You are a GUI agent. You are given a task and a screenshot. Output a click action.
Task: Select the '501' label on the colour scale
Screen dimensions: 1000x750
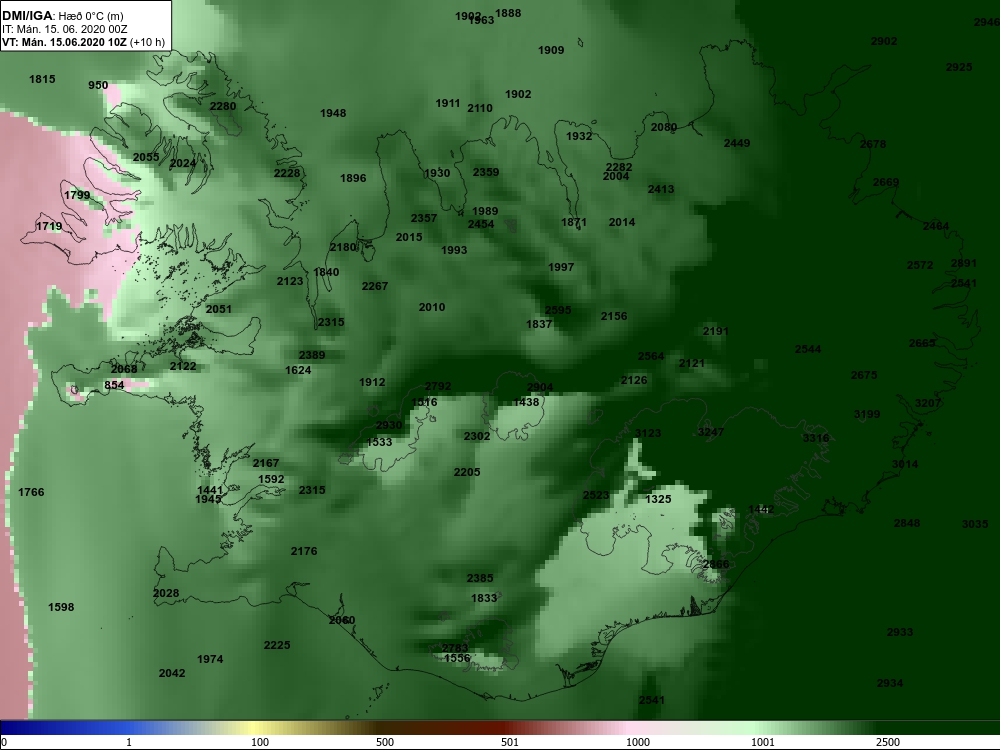point(510,742)
